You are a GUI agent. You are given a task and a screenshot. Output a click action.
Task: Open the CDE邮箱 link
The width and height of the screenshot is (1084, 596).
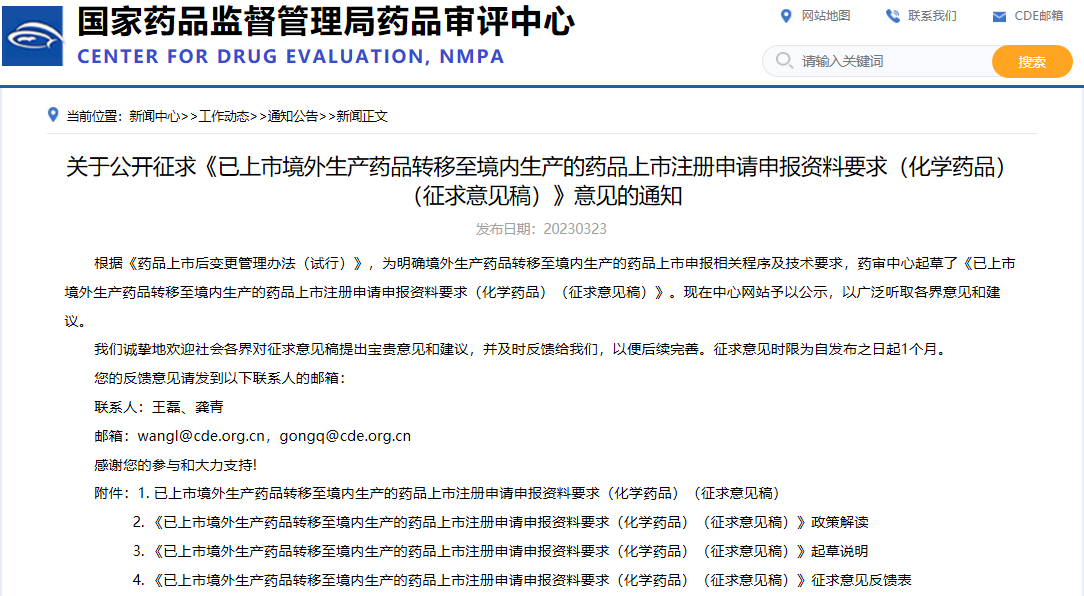coord(1039,16)
